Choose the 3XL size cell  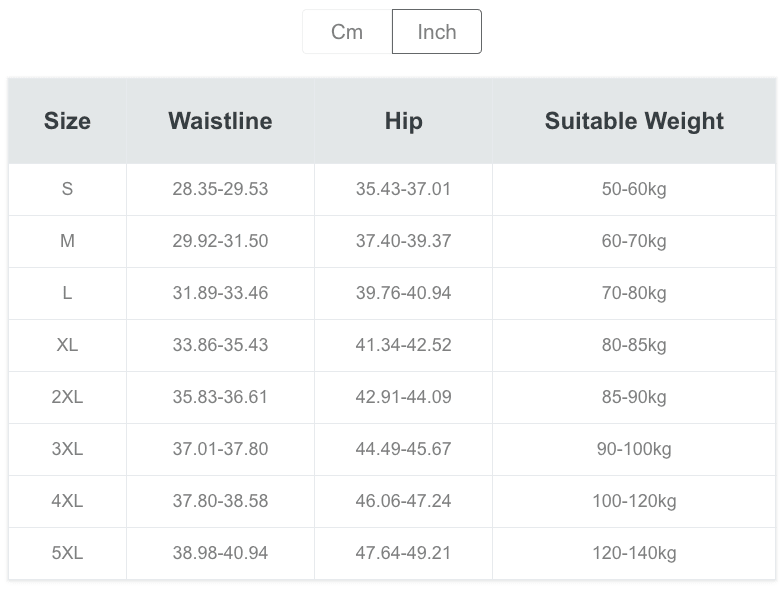(67, 449)
